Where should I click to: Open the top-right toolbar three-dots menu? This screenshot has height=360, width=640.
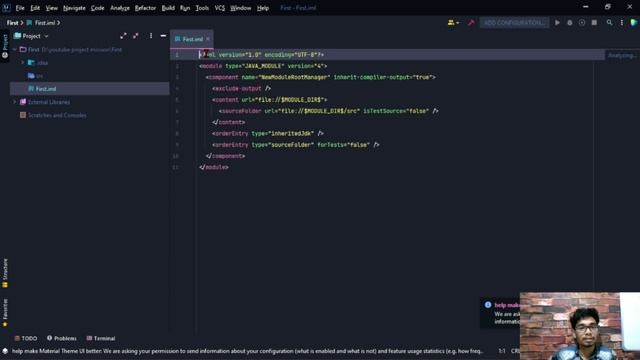pos(622,23)
